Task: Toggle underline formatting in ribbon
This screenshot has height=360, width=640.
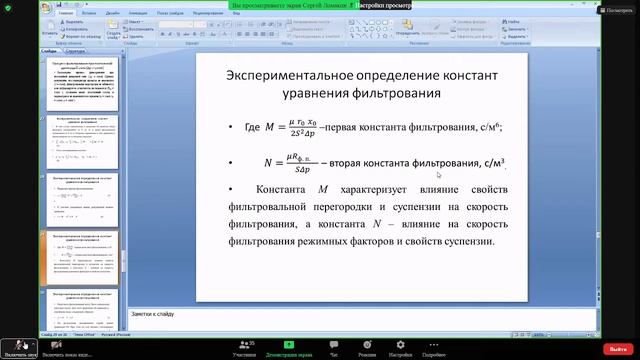Action: 178,34
